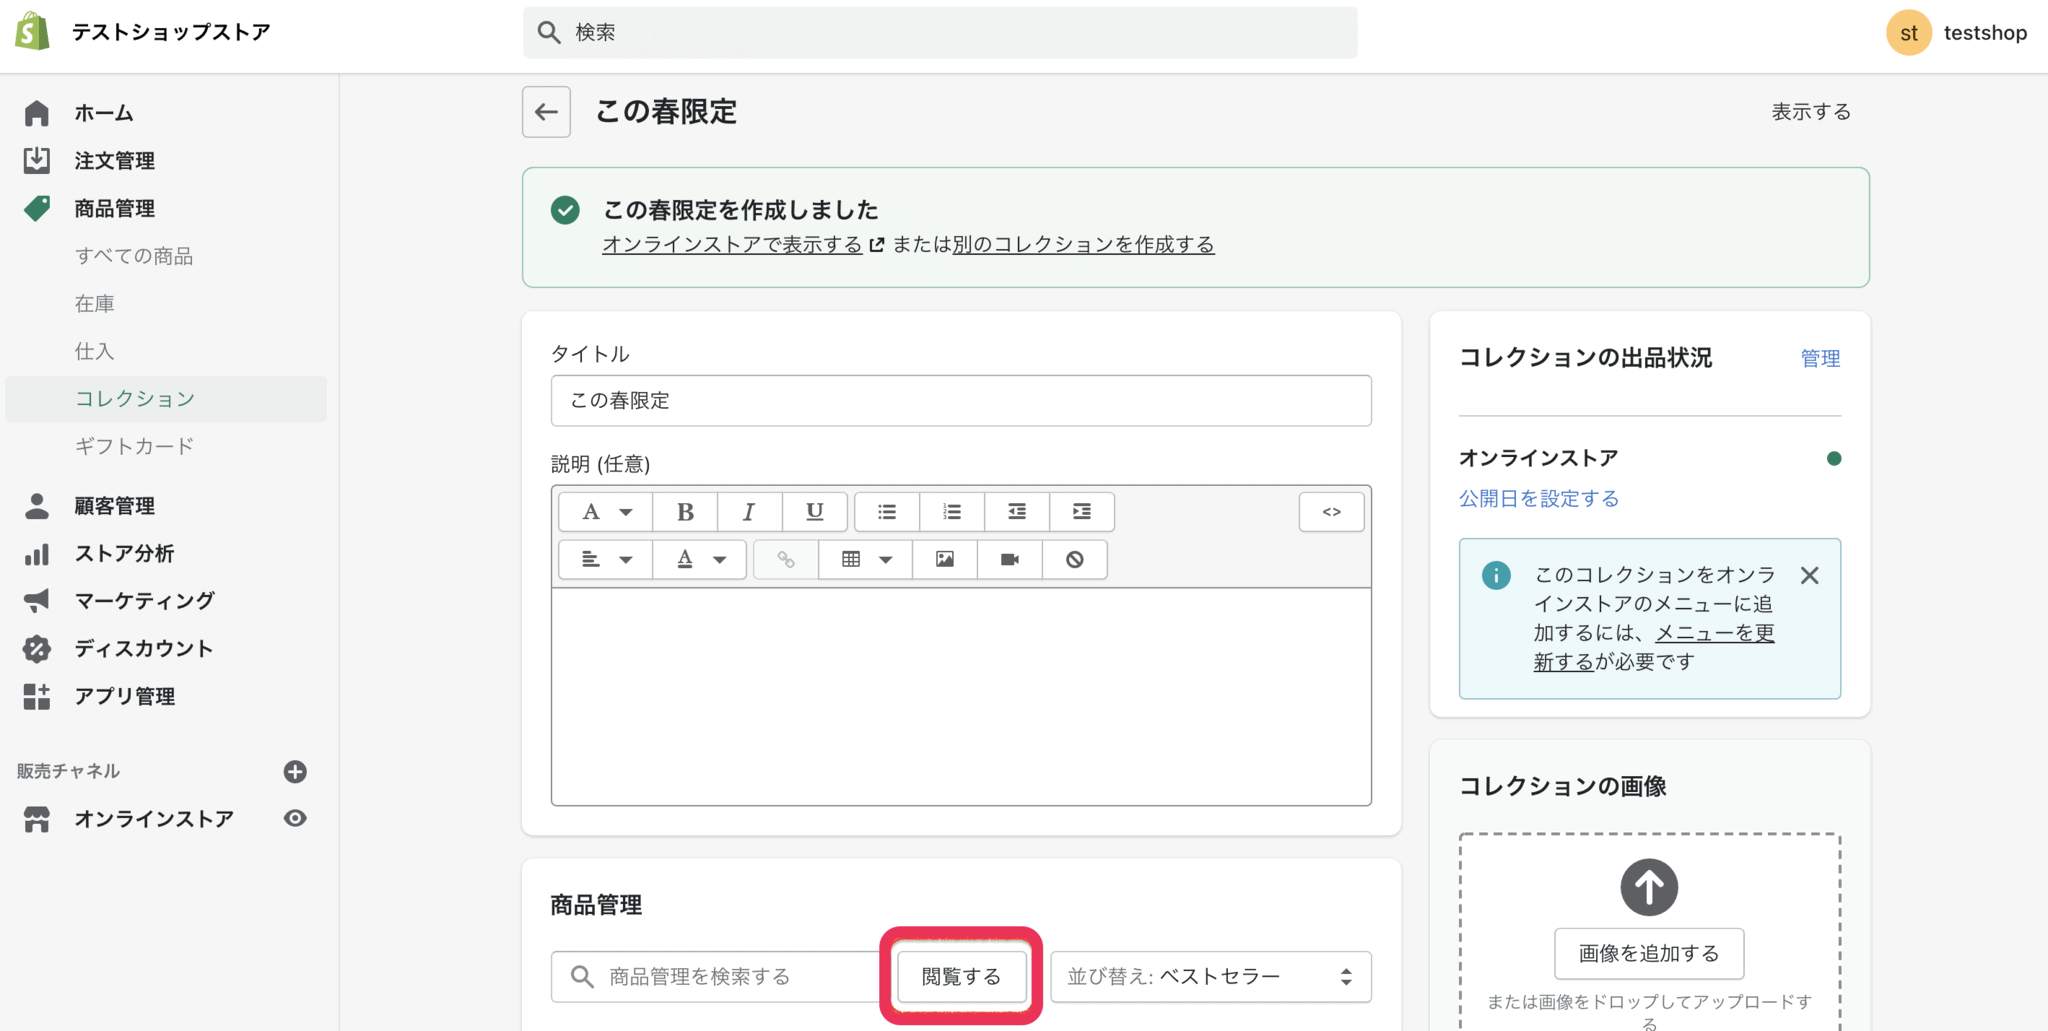The width and height of the screenshot is (2048, 1031).
Task: Insert a video into the description editor
Action: point(1009,559)
